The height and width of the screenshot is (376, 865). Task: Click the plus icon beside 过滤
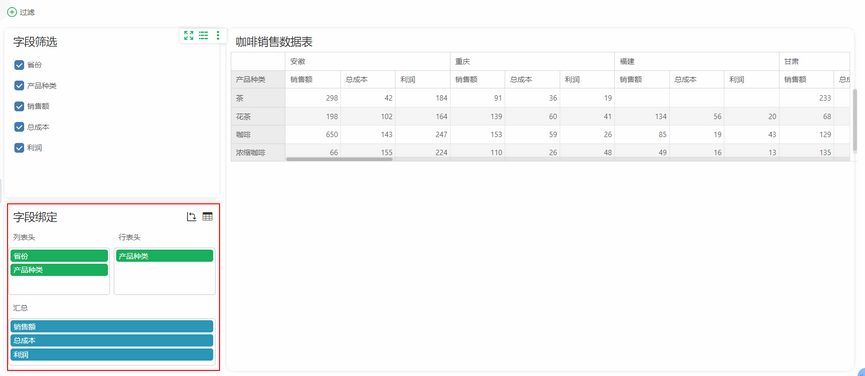pos(12,12)
